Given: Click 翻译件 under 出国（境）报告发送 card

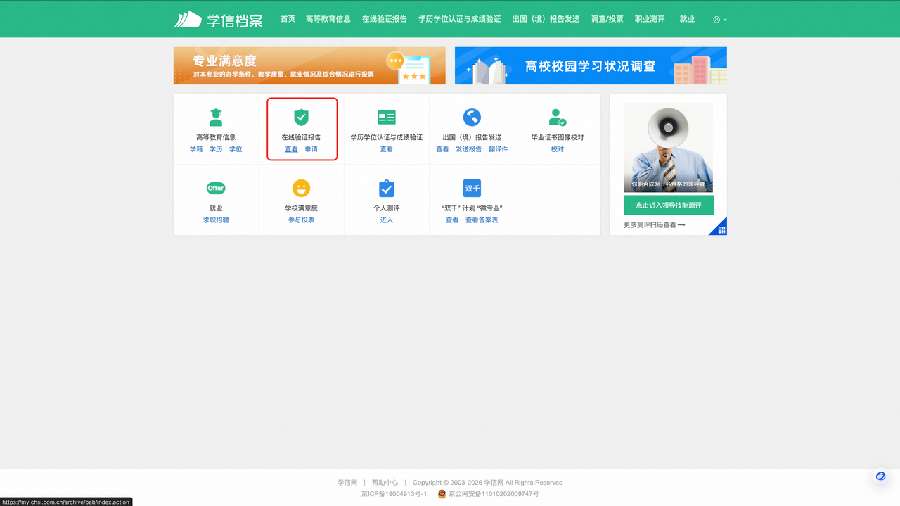Looking at the screenshot, I should point(498,149).
